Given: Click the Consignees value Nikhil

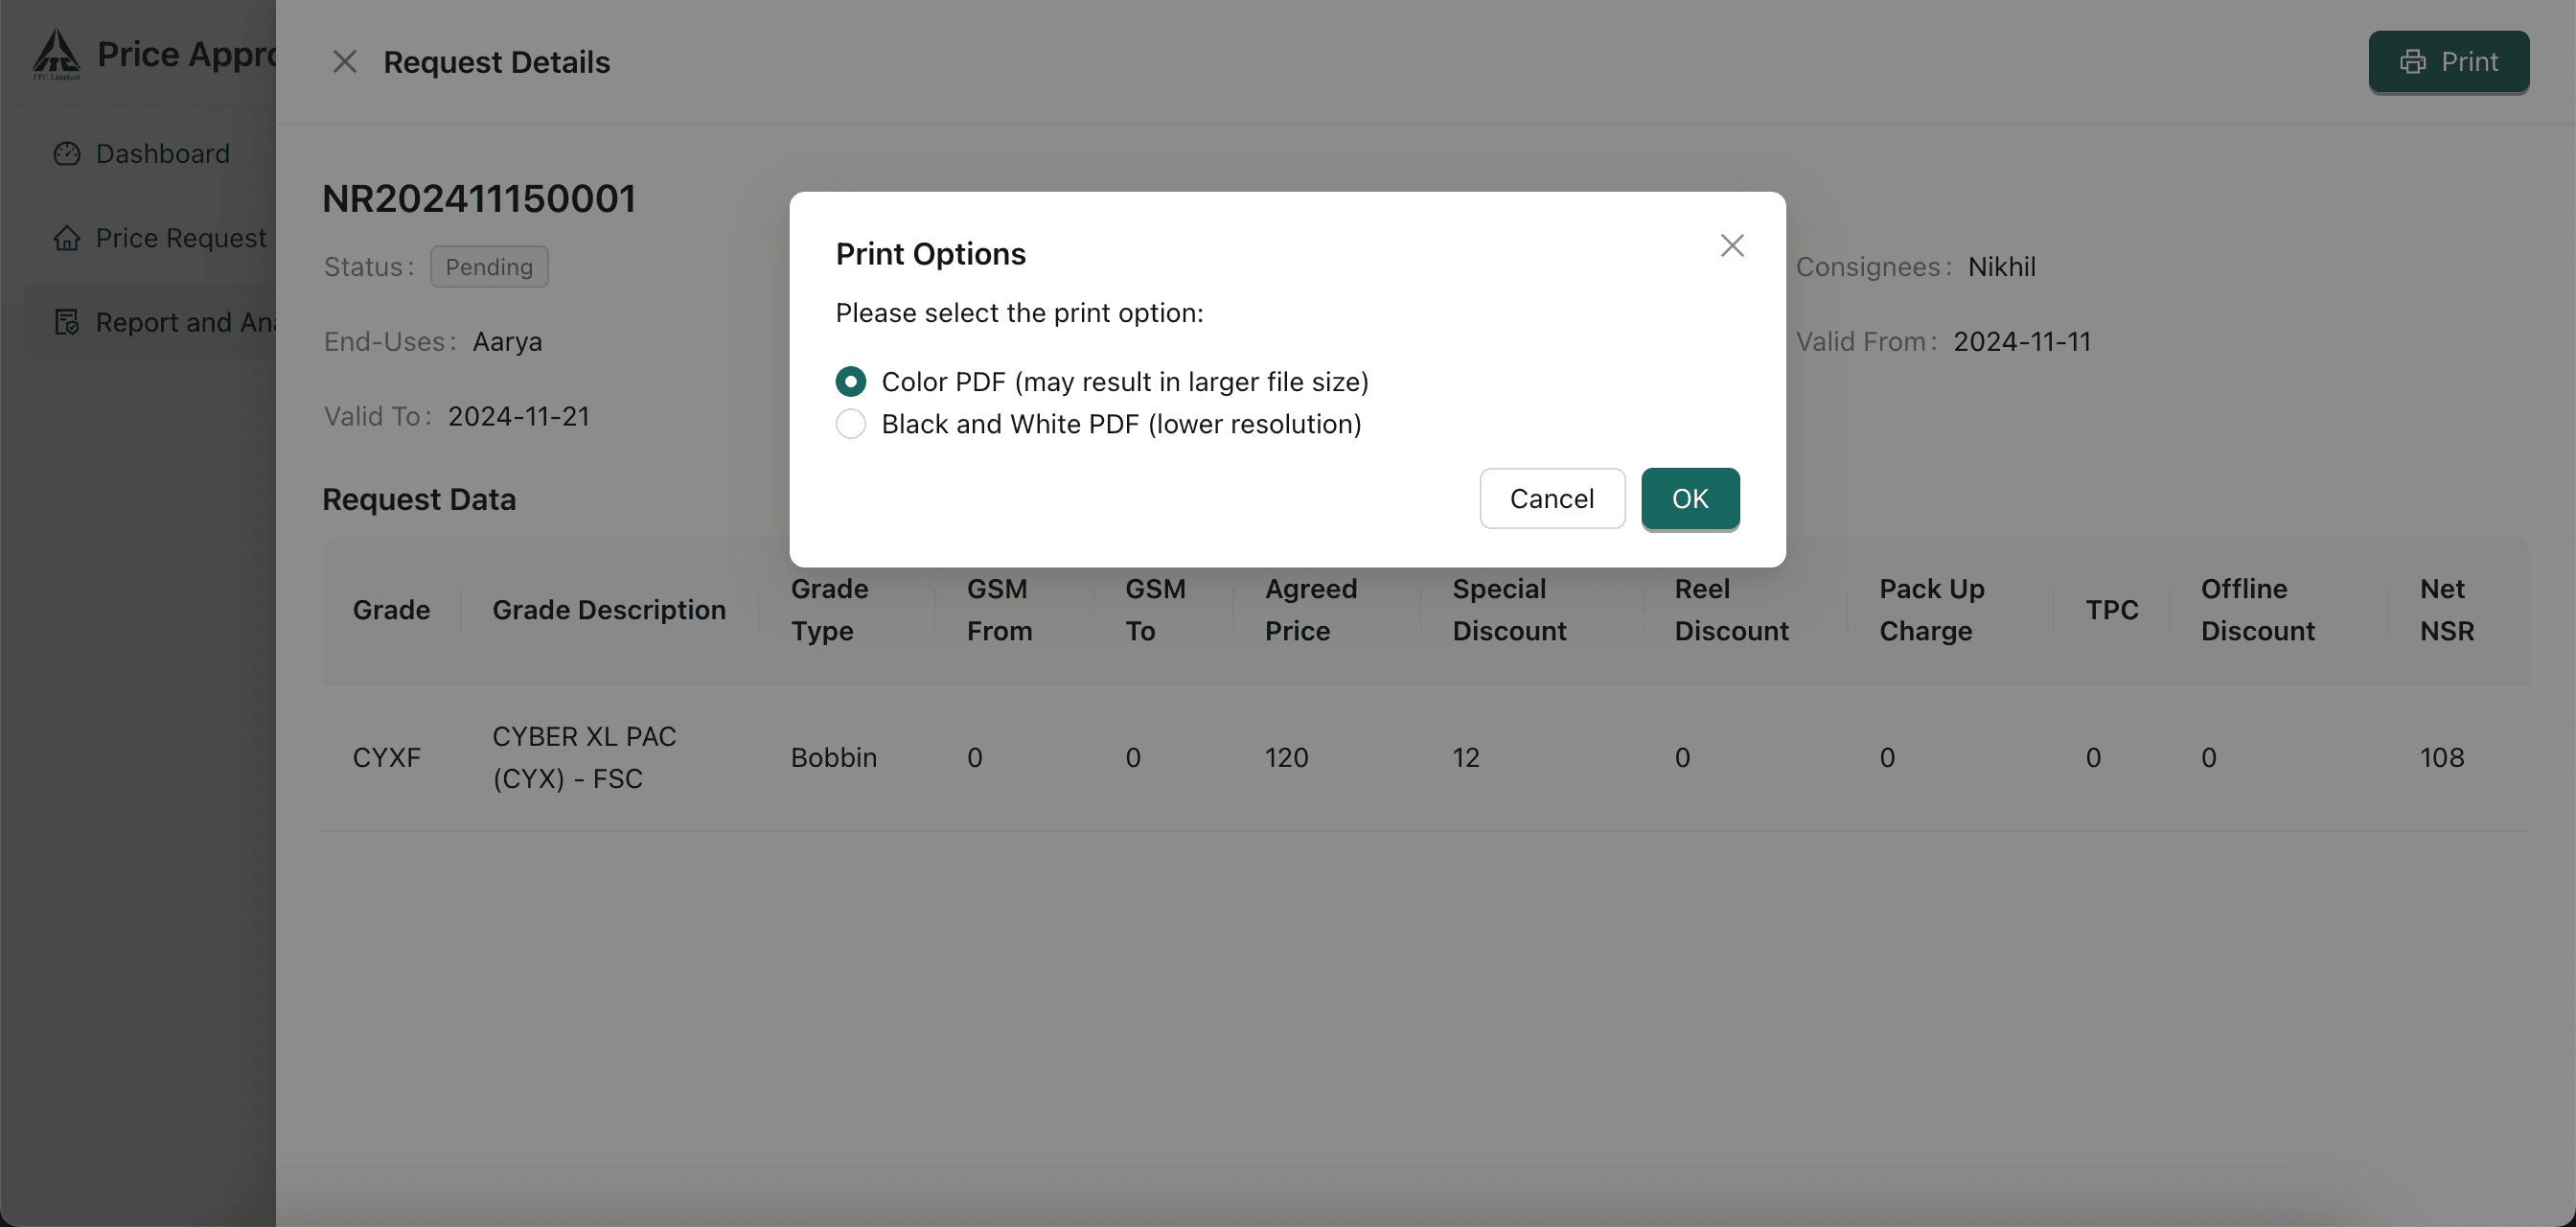Looking at the screenshot, I should [x=2001, y=266].
